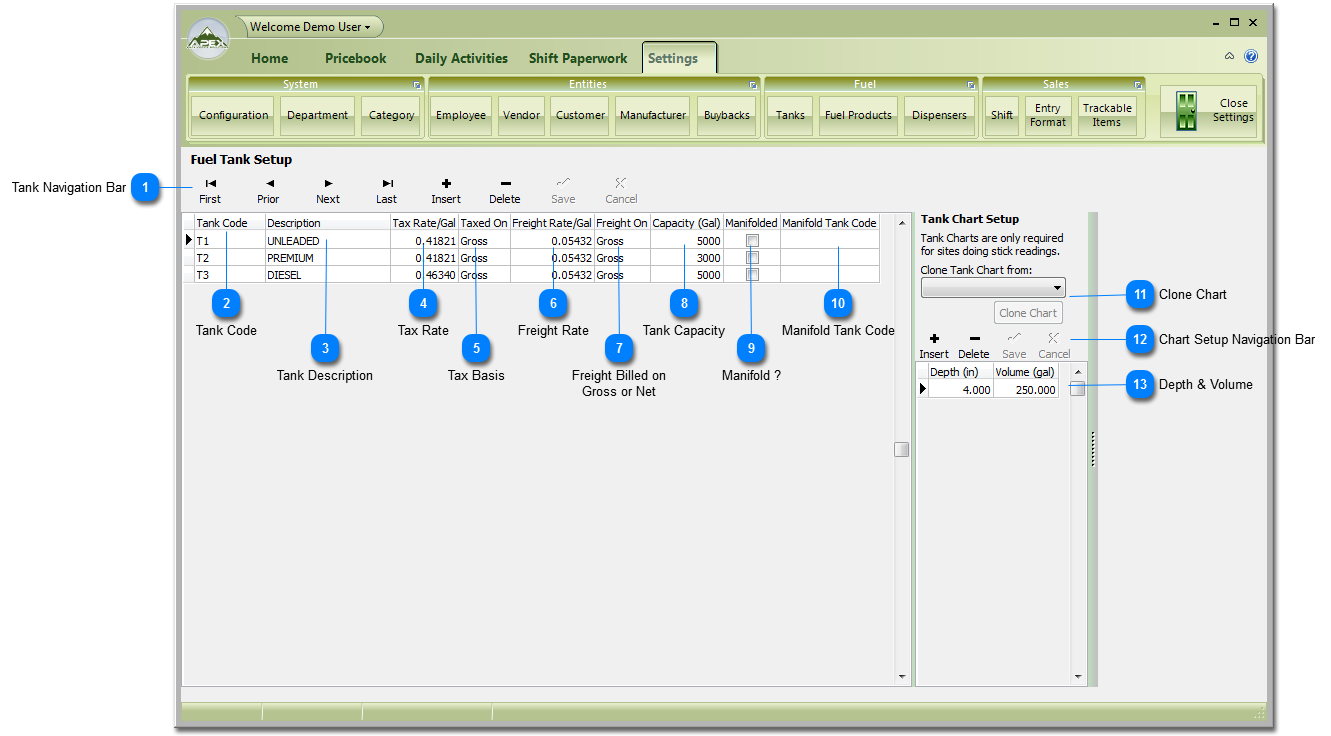Open the Shift Paperwork tab
Screen dimensions: 1331x736
(578, 58)
